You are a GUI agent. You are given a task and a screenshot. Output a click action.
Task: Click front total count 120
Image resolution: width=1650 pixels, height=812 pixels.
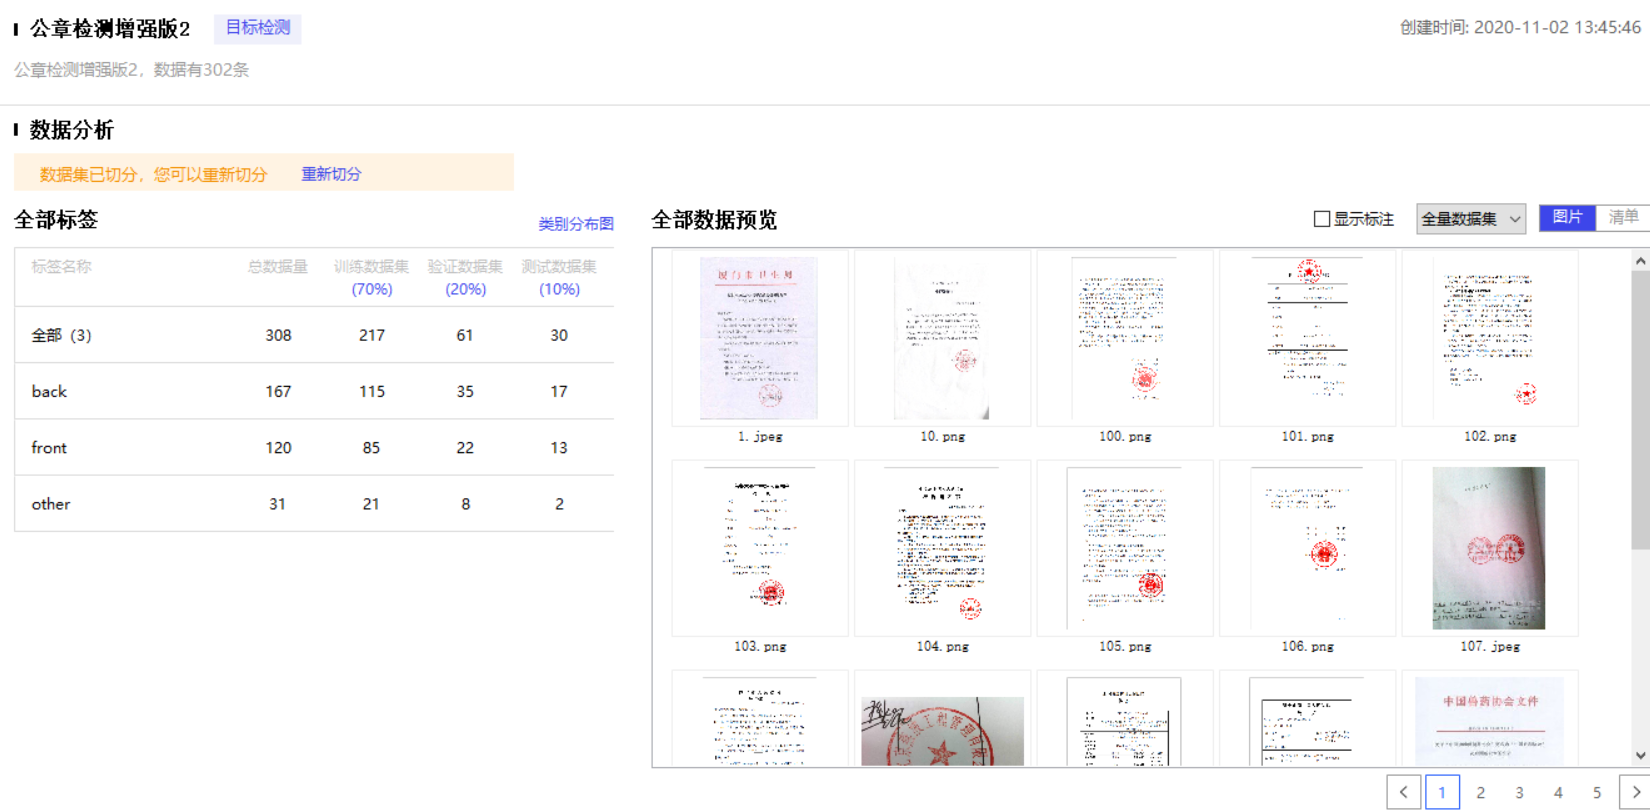click(x=278, y=447)
